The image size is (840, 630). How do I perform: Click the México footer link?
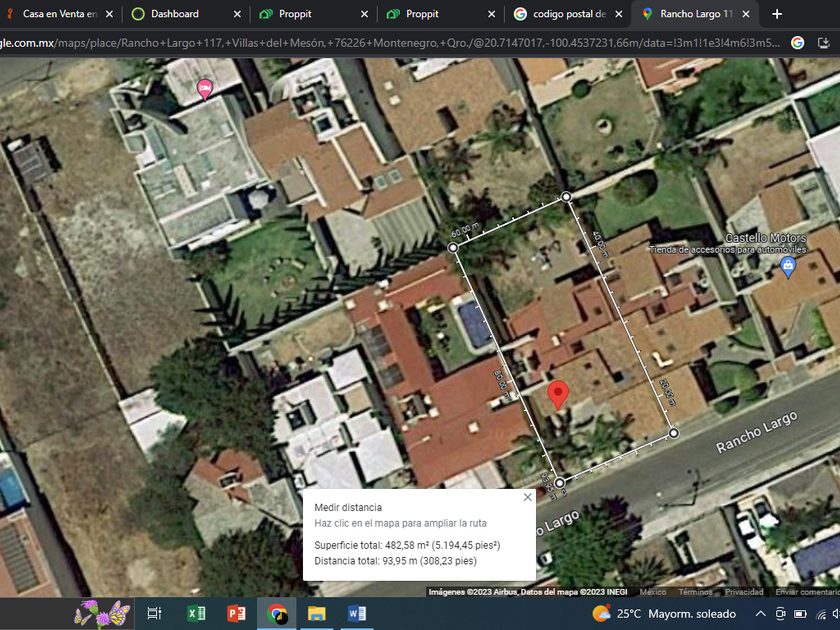pyautogui.click(x=652, y=592)
